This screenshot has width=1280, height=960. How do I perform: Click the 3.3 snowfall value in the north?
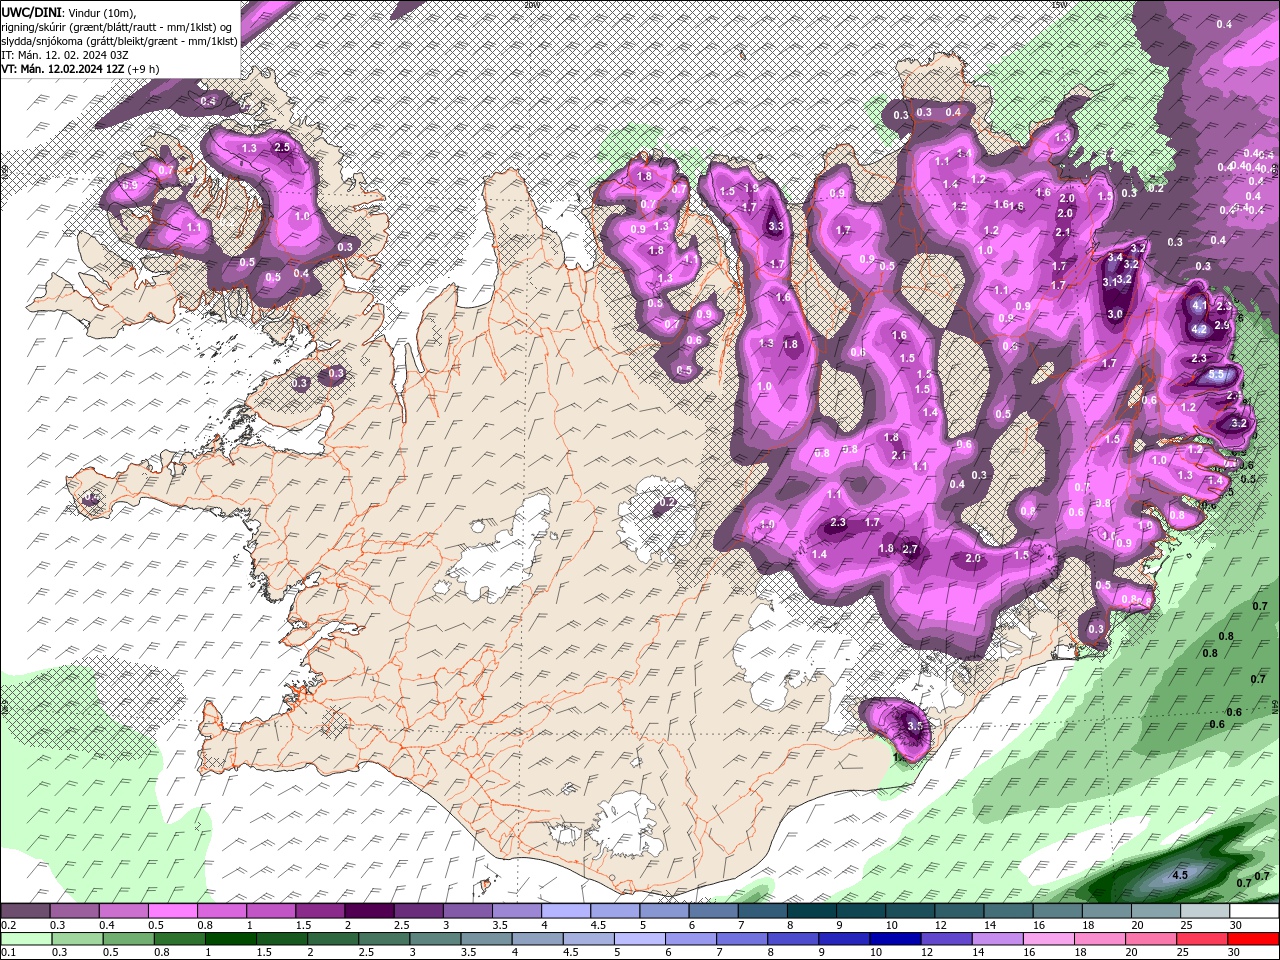(775, 226)
